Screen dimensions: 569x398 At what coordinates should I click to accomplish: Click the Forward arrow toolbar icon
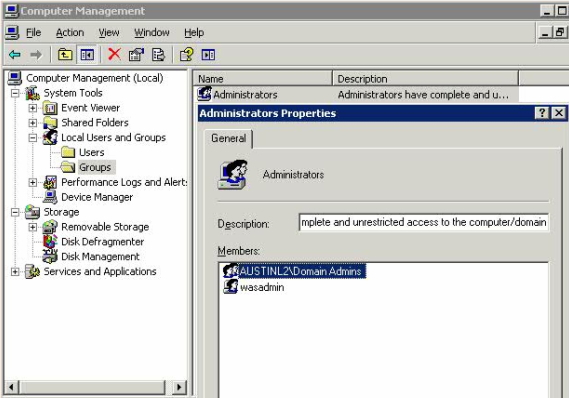[36, 55]
